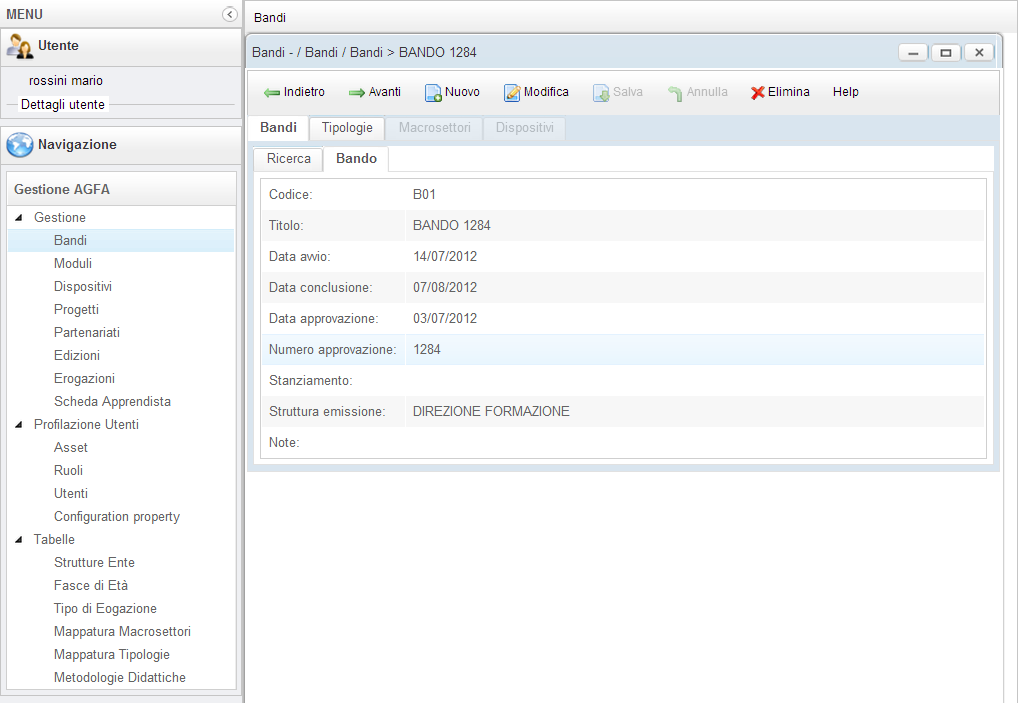The height and width of the screenshot is (703, 1019).
Task: Open Dettagli utente link
Action: pos(63,104)
